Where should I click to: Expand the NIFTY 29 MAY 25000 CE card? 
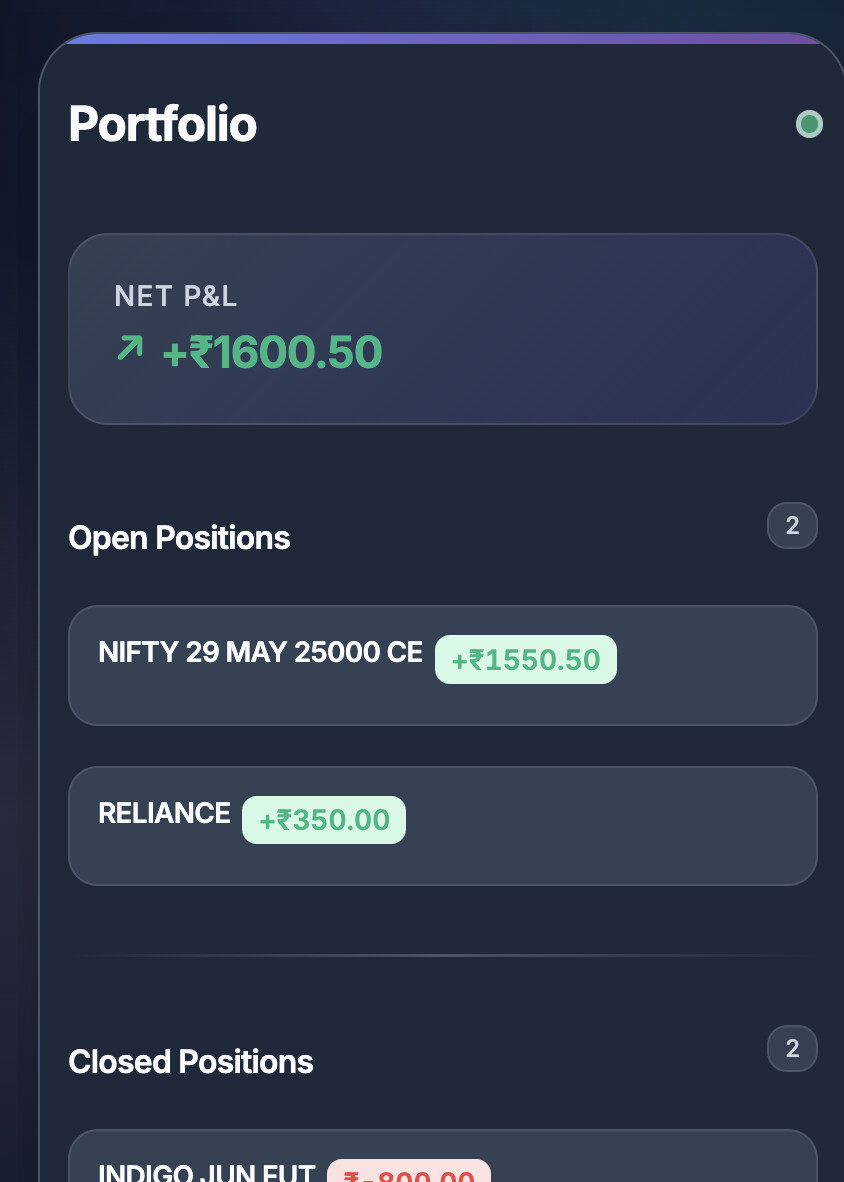[x=443, y=664]
